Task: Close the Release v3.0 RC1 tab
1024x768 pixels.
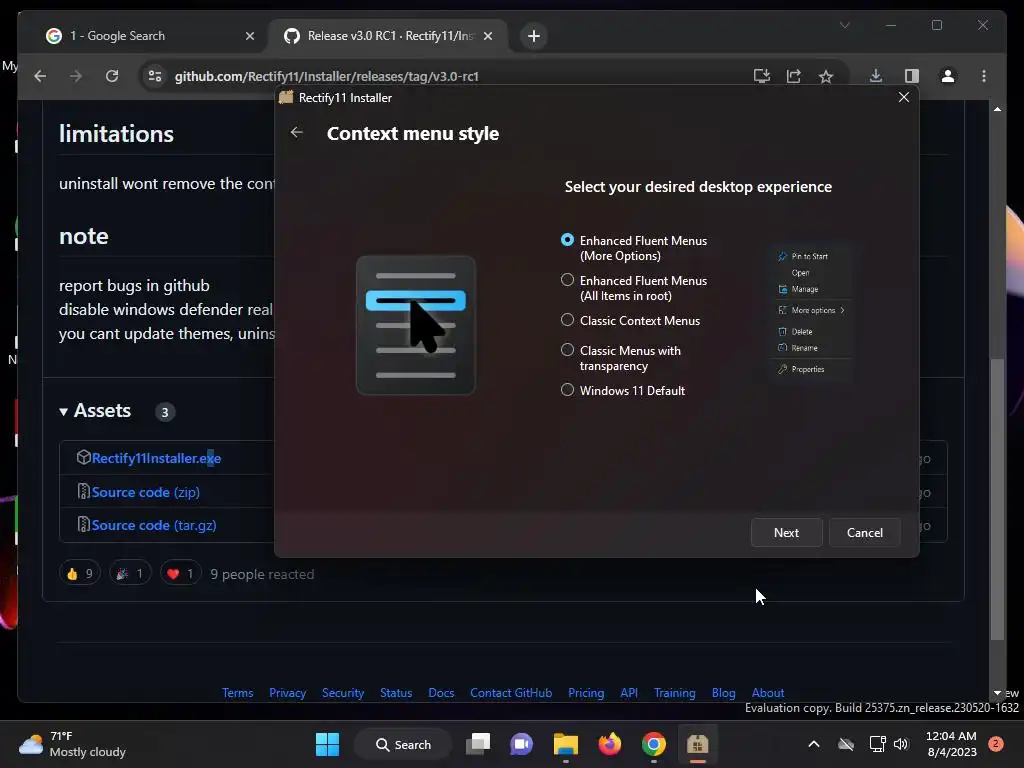Action: pos(488,36)
